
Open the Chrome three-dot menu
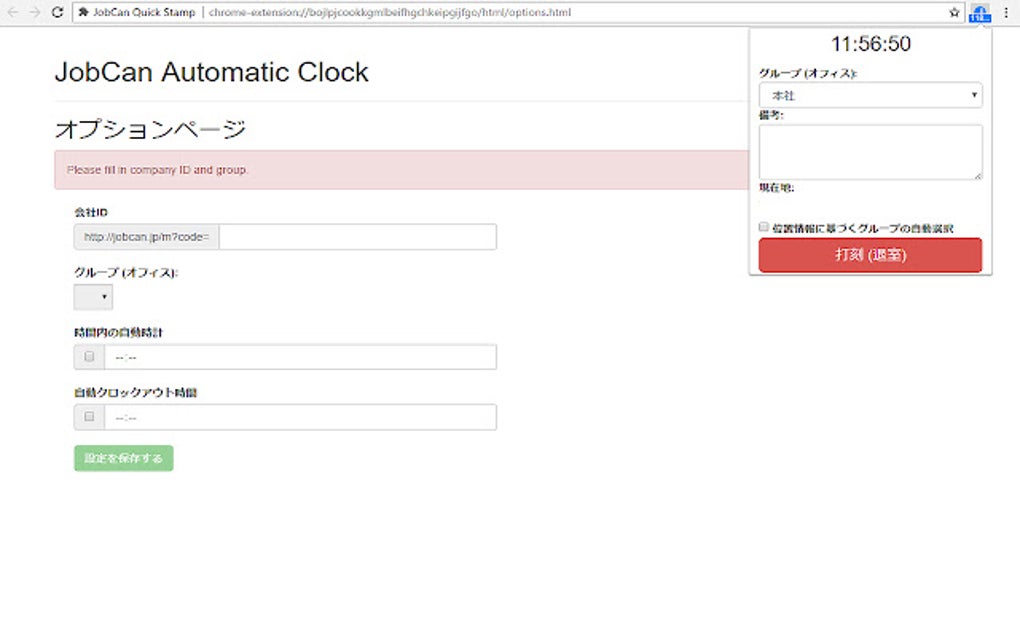point(1005,13)
